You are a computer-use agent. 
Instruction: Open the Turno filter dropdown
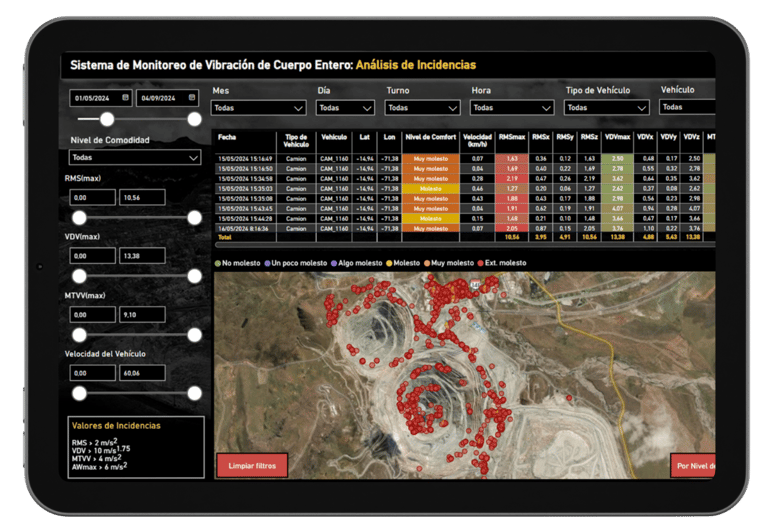[423, 108]
